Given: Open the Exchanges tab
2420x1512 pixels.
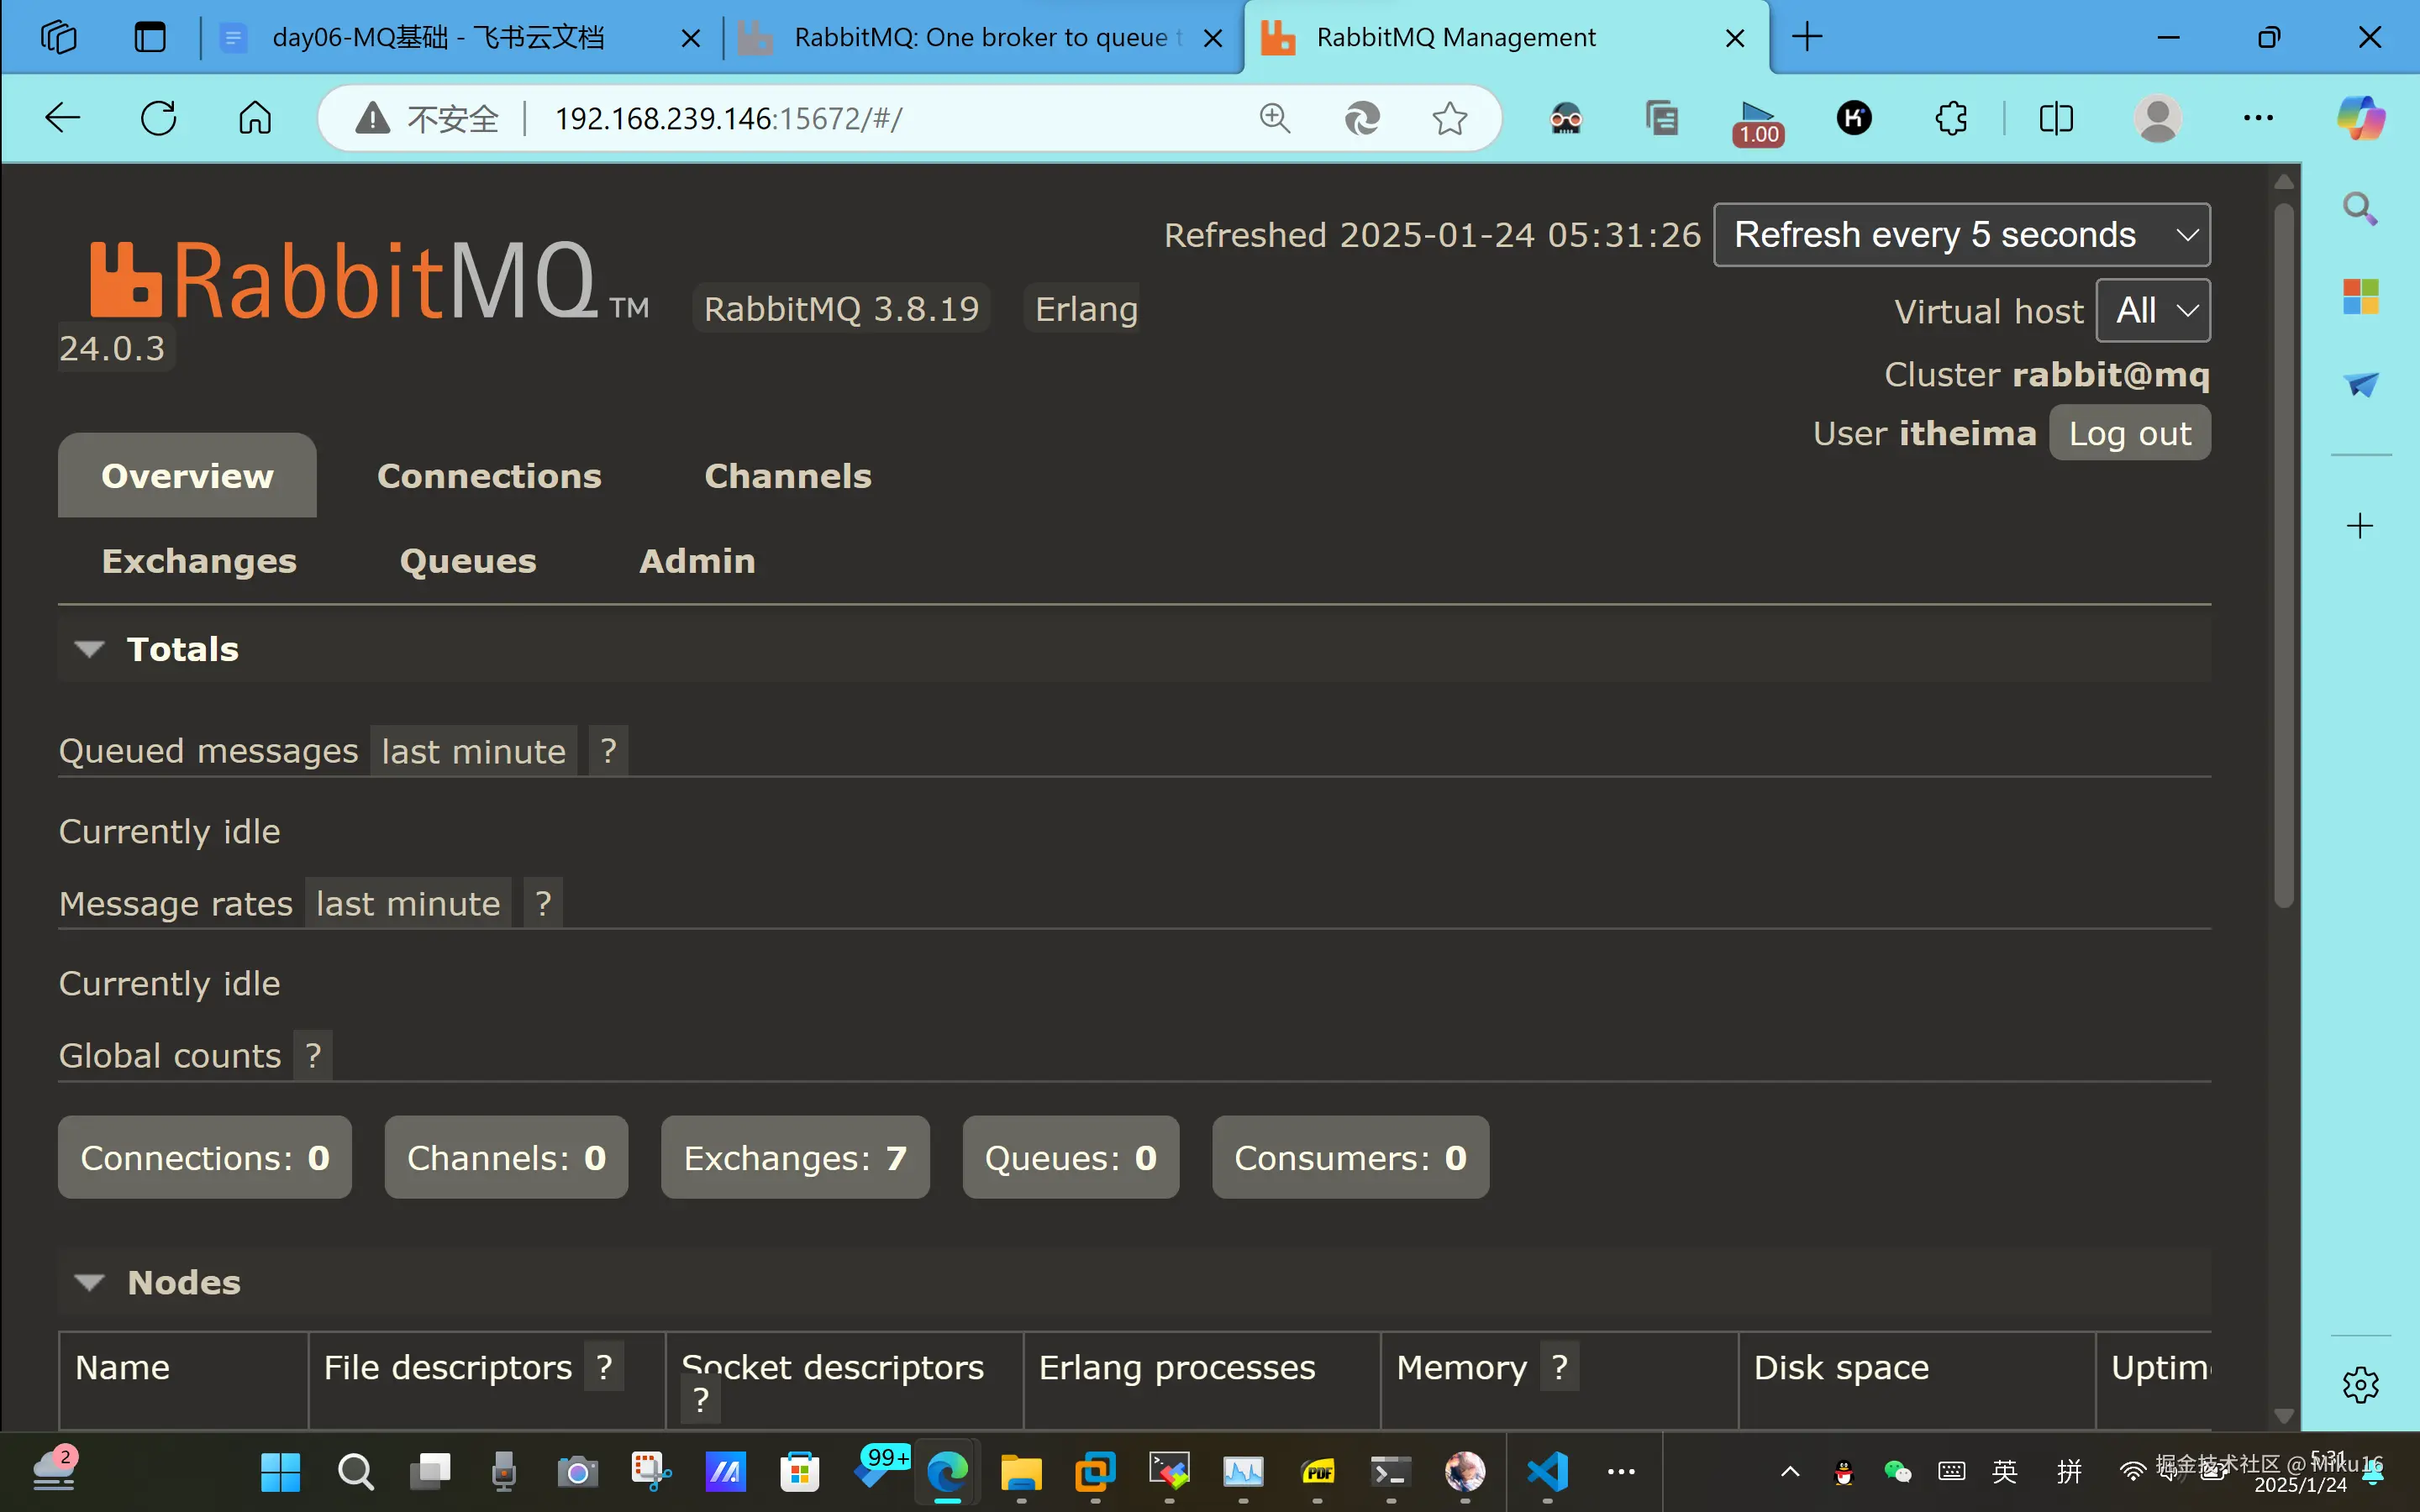Looking at the screenshot, I should pos(199,561).
